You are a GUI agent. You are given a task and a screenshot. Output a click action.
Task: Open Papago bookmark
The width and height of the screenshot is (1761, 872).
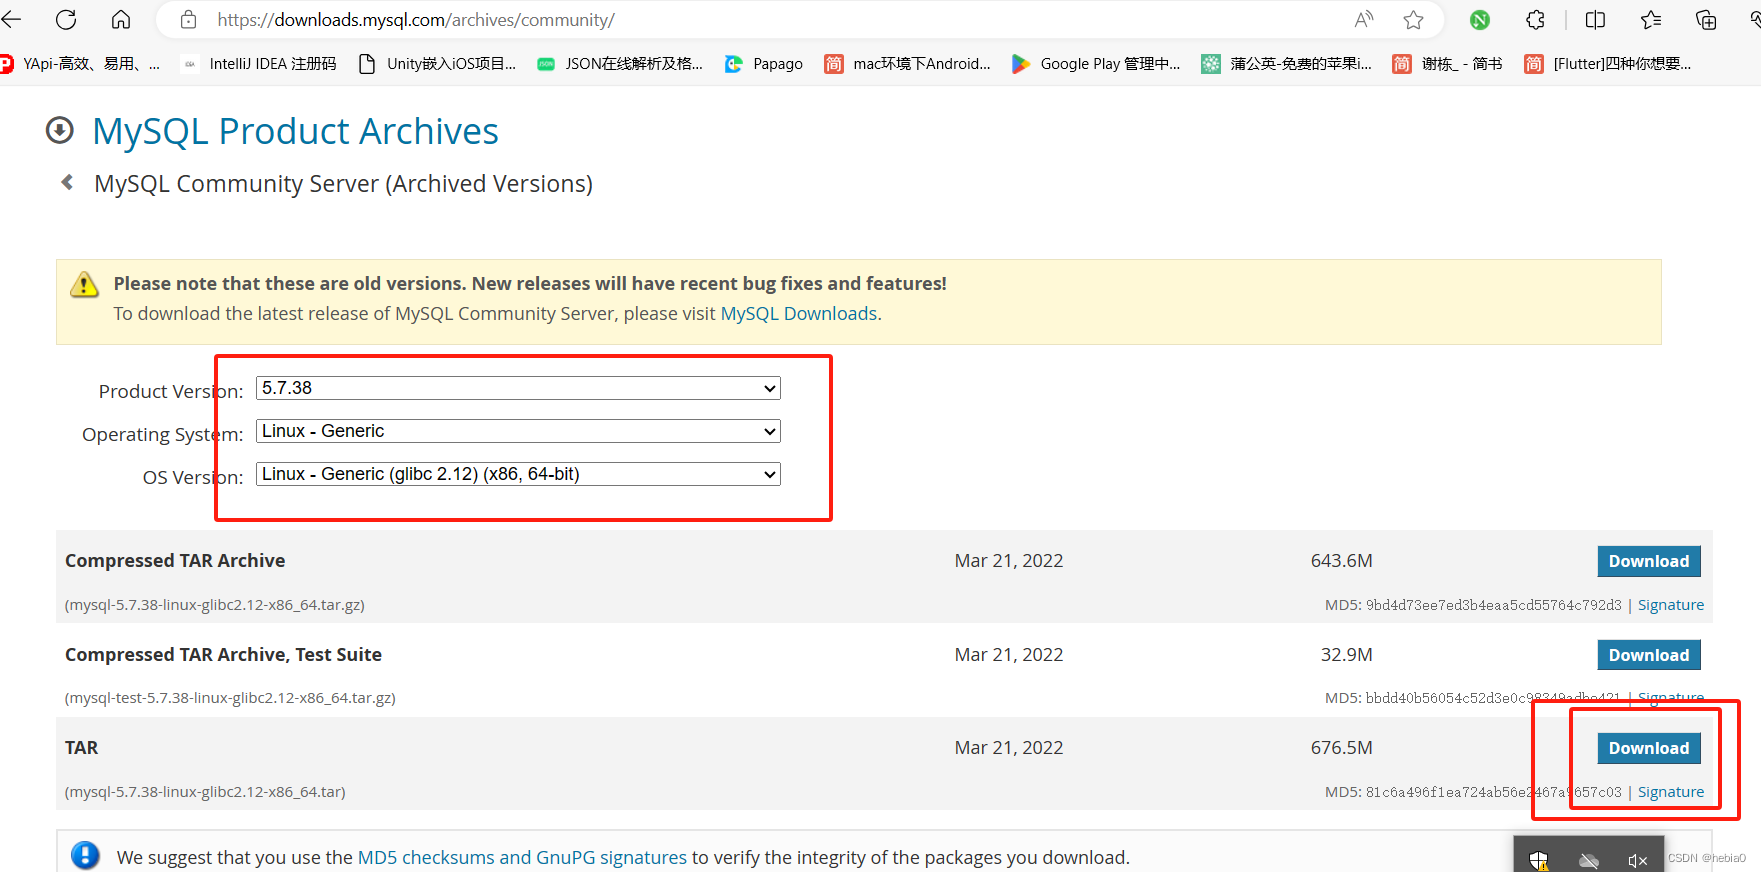[764, 64]
